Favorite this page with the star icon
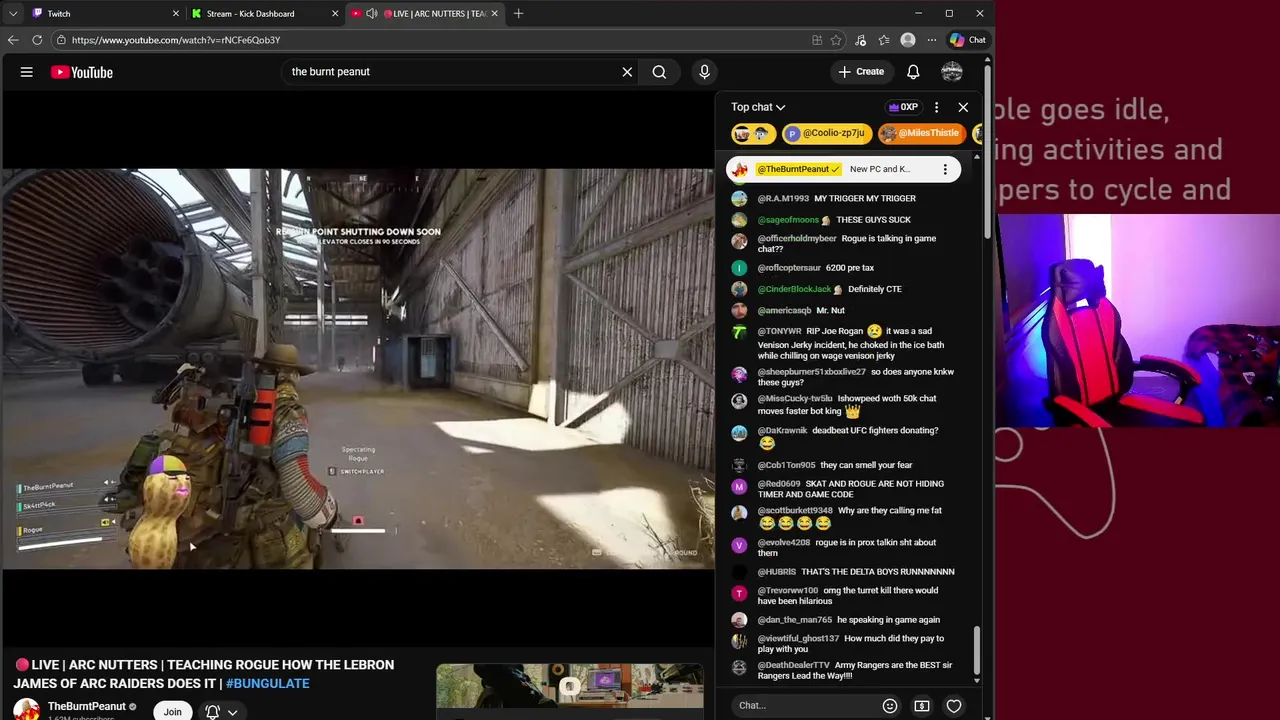Screen dimensions: 1280x720 click(836, 40)
